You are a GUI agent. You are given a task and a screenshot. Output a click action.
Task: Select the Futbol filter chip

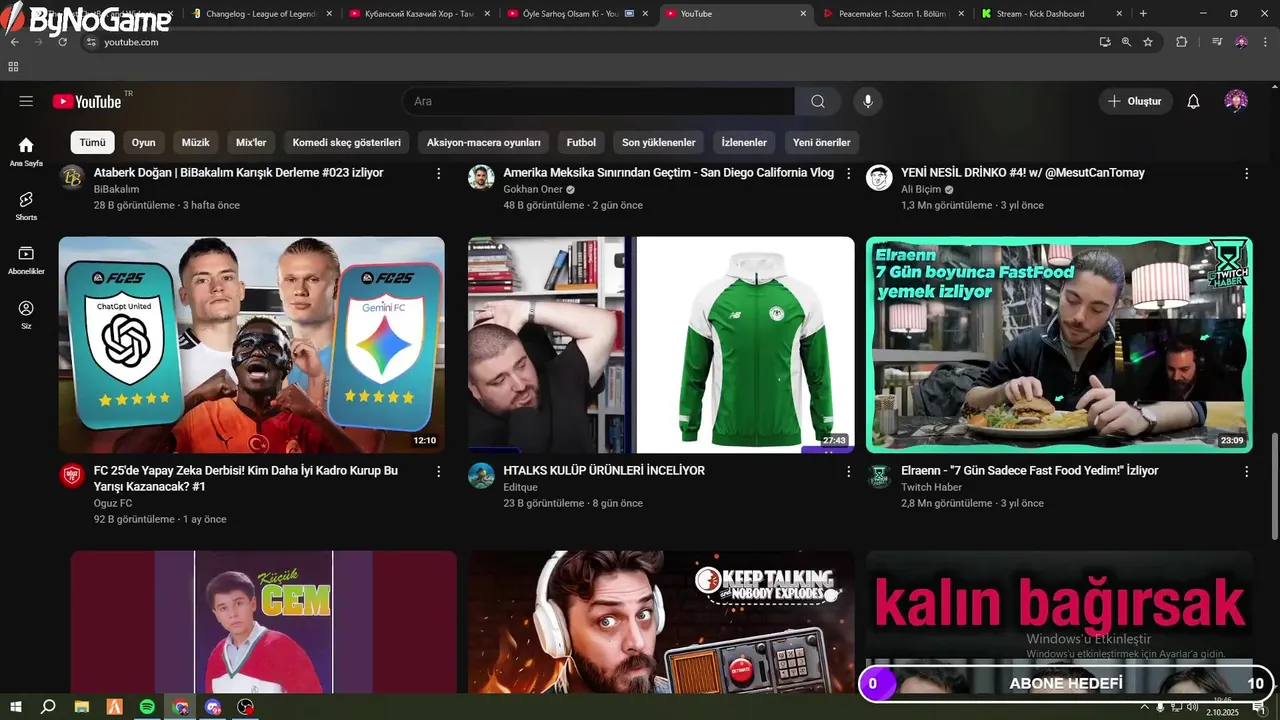[581, 142]
